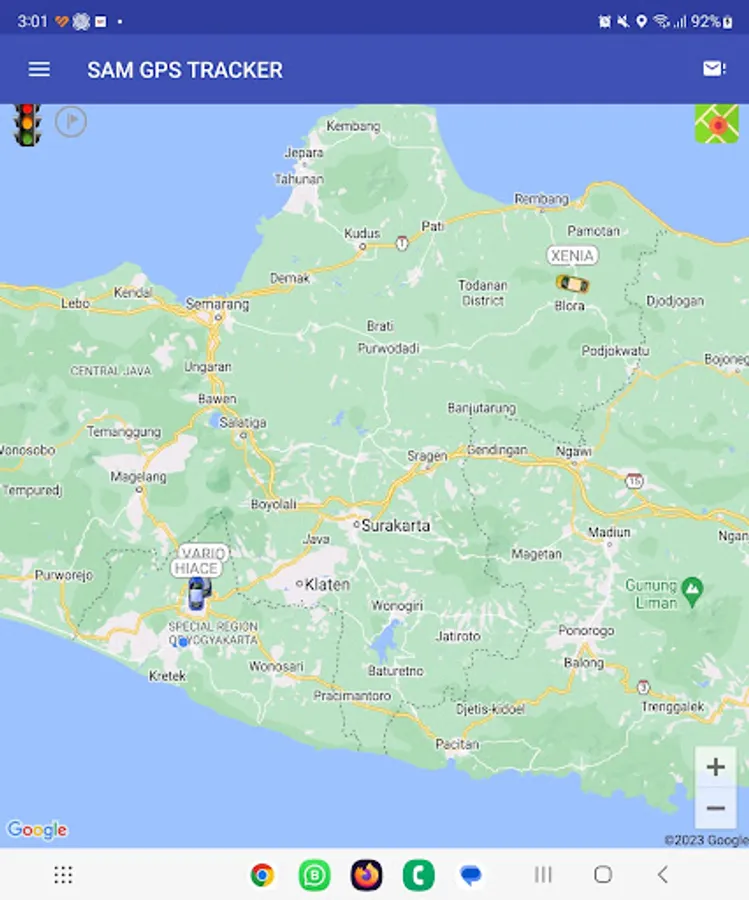749x900 pixels.
Task: Tap the Demak town label
Action: (290, 278)
